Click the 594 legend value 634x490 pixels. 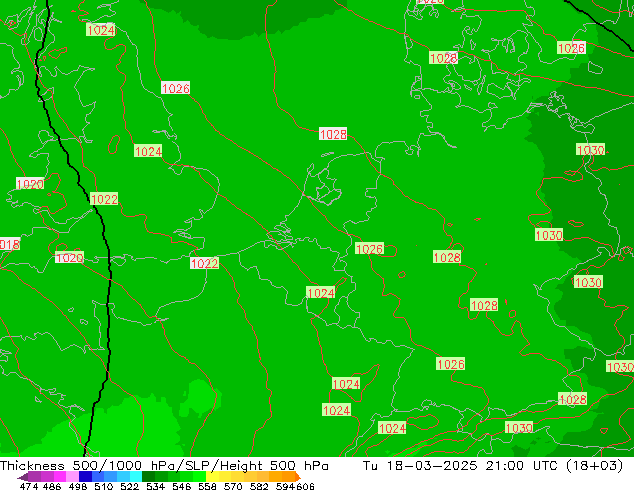pos(285,486)
